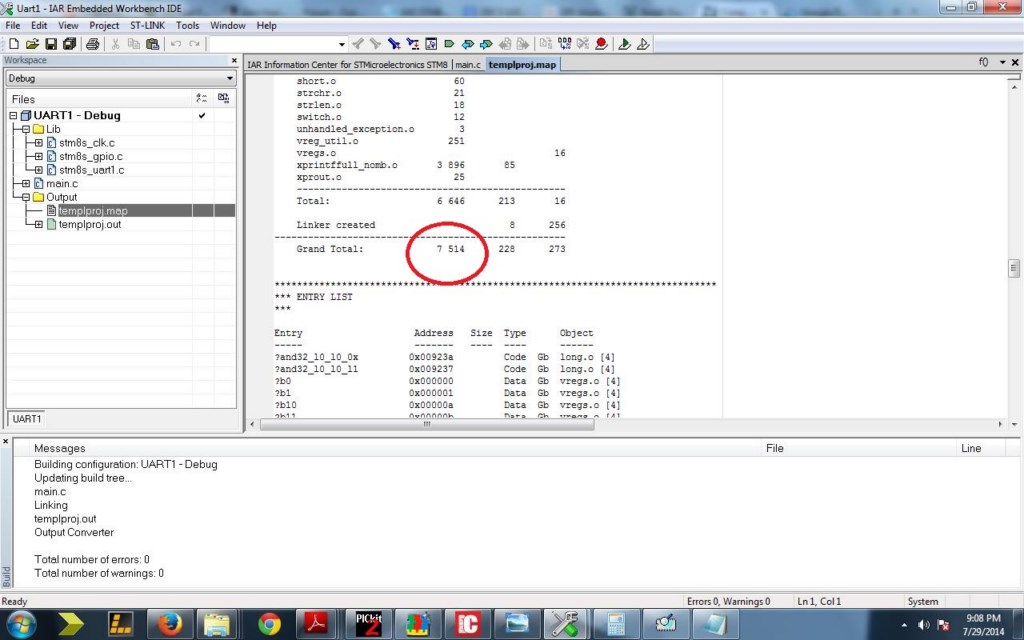This screenshot has height=640, width=1024.
Task: Click the Open file toolbar icon
Action: coord(32,44)
